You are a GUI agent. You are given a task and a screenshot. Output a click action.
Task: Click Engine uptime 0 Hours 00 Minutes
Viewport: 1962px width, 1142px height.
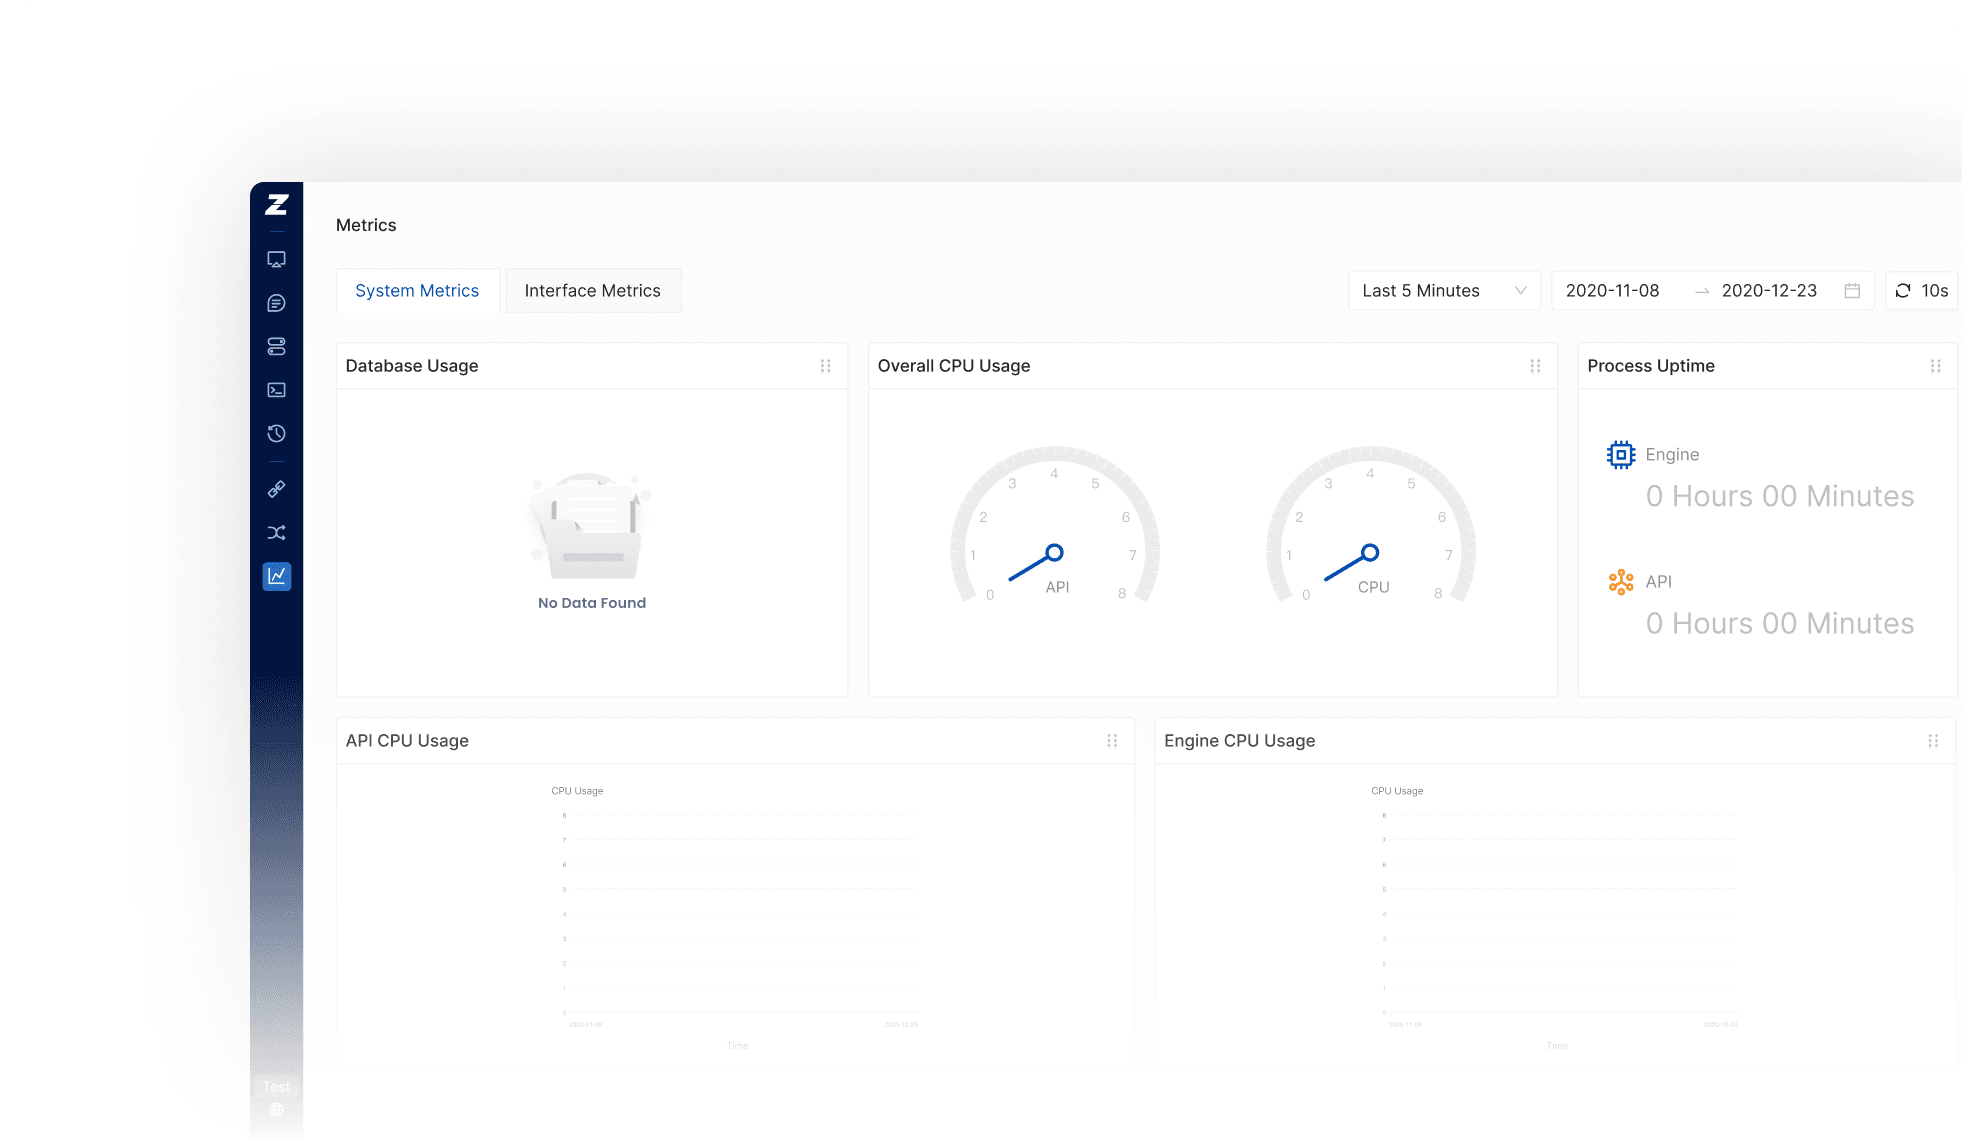click(x=1780, y=496)
